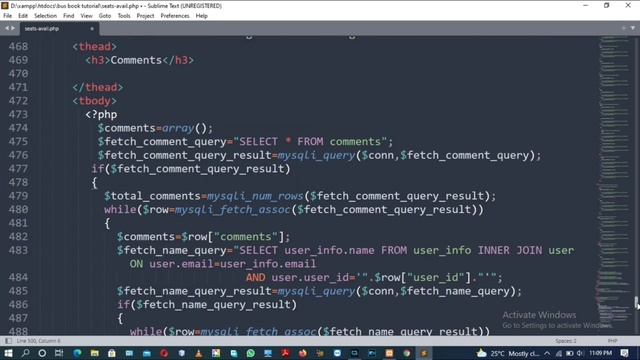The height and width of the screenshot is (360, 640).
Task: Open the Selection menu
Action: (45, 16)
